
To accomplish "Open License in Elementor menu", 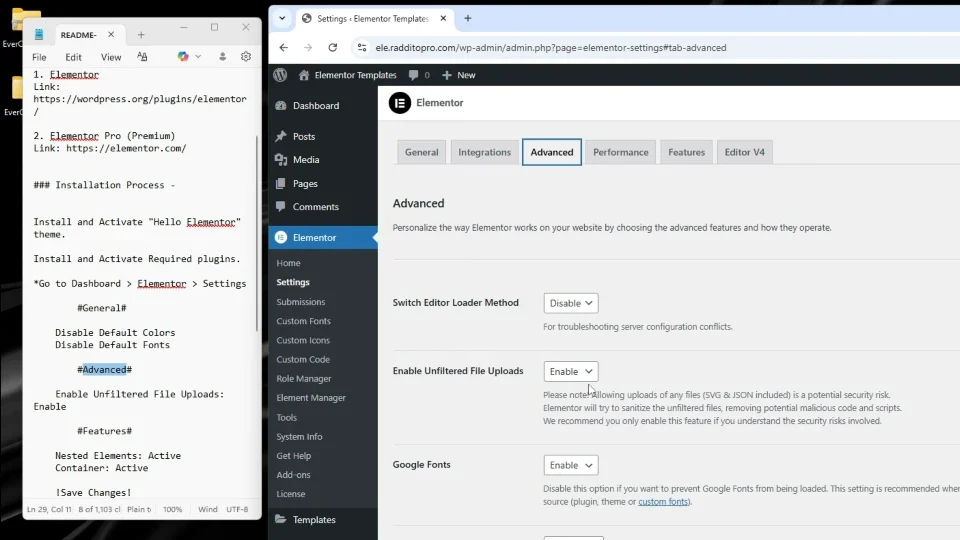I will [x=290, y=494].
